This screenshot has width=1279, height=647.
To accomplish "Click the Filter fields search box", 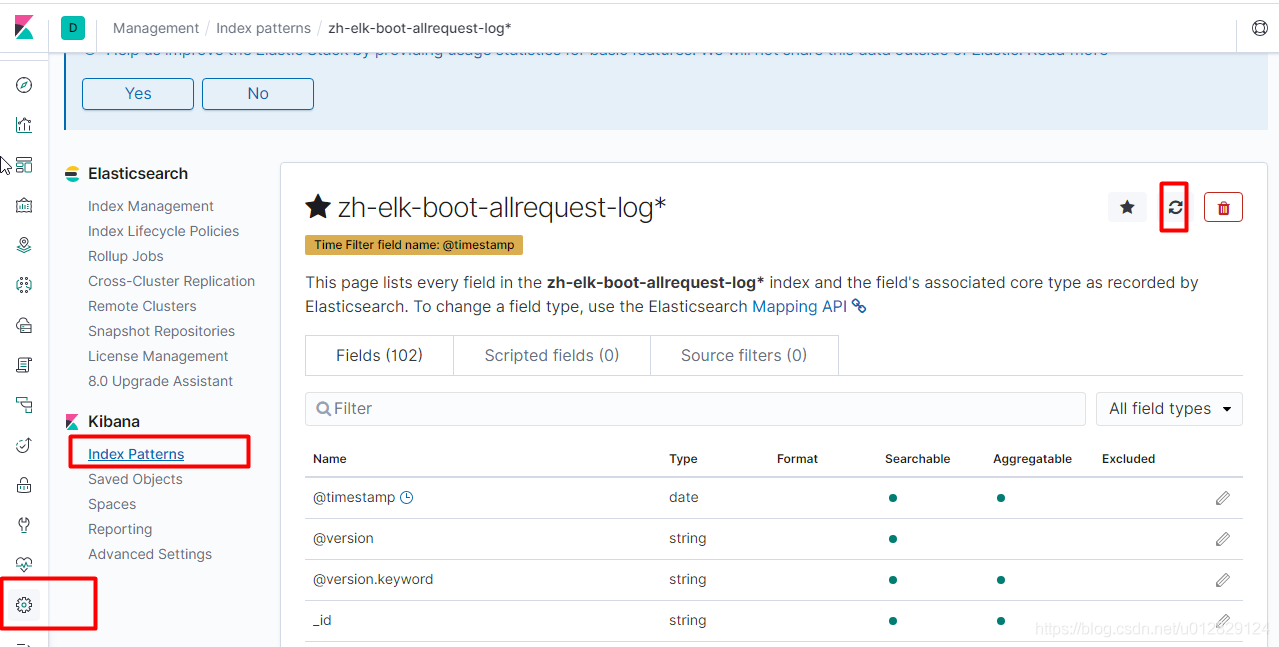I will coord(695,409).
